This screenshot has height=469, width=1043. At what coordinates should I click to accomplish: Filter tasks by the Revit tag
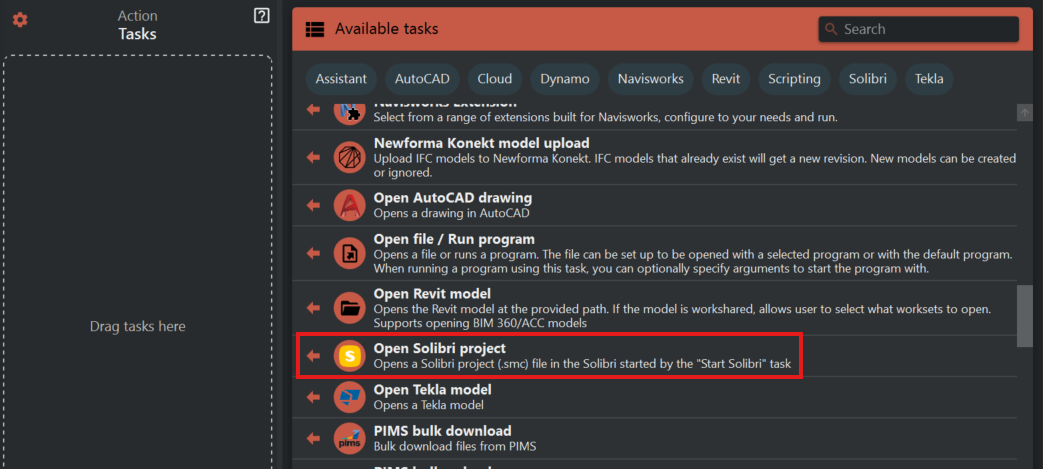[x=726, y=79]
